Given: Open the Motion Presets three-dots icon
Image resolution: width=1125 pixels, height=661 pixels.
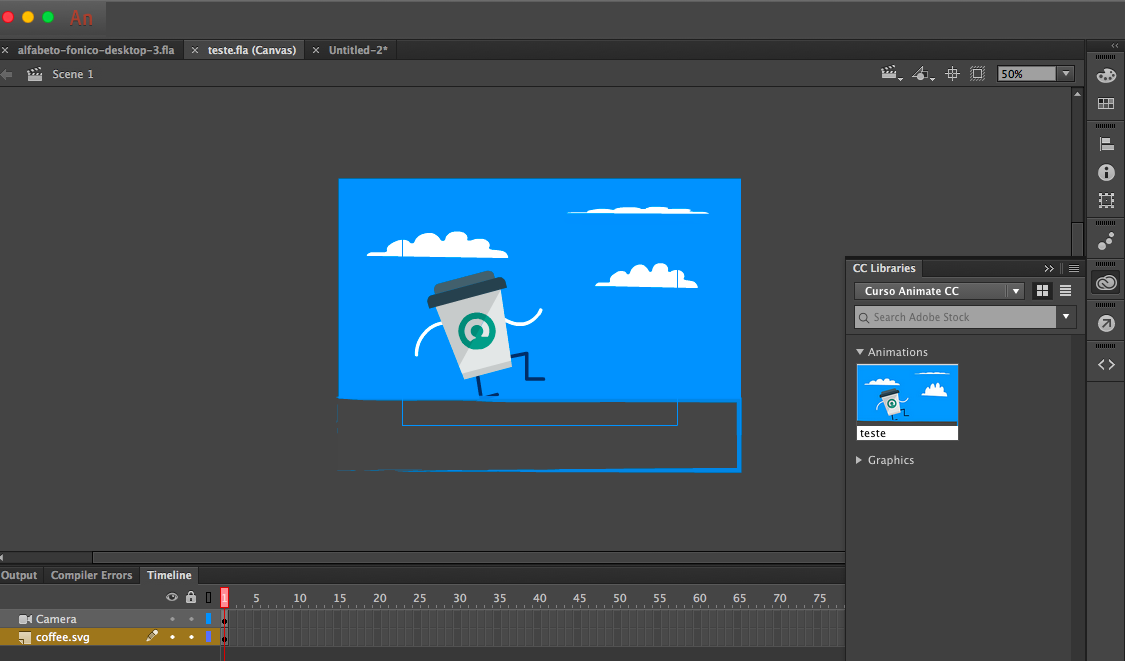Looking at the screenshot, I should [1106, 241].
